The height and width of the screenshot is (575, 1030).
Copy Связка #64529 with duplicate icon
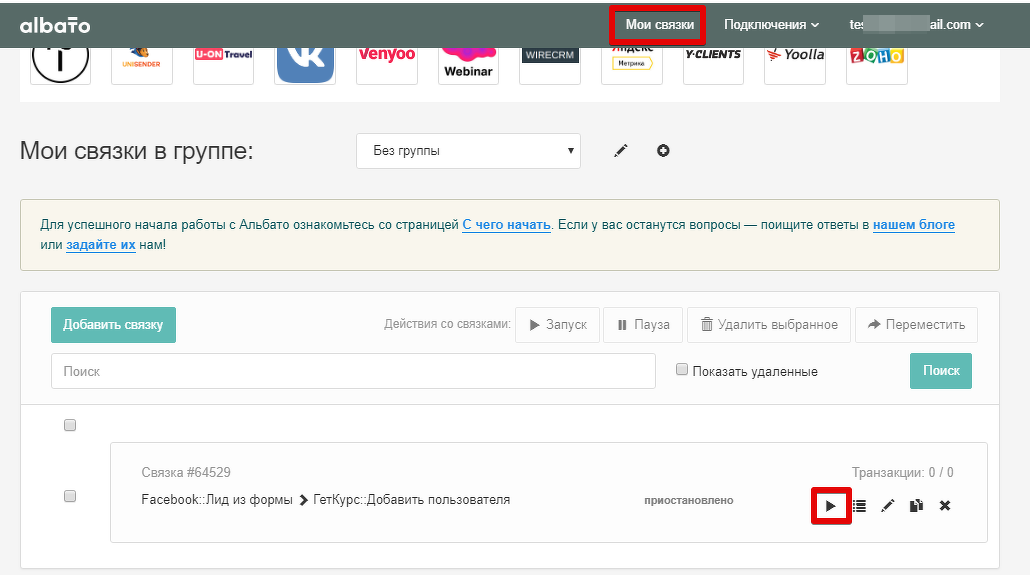pos(916,506)
